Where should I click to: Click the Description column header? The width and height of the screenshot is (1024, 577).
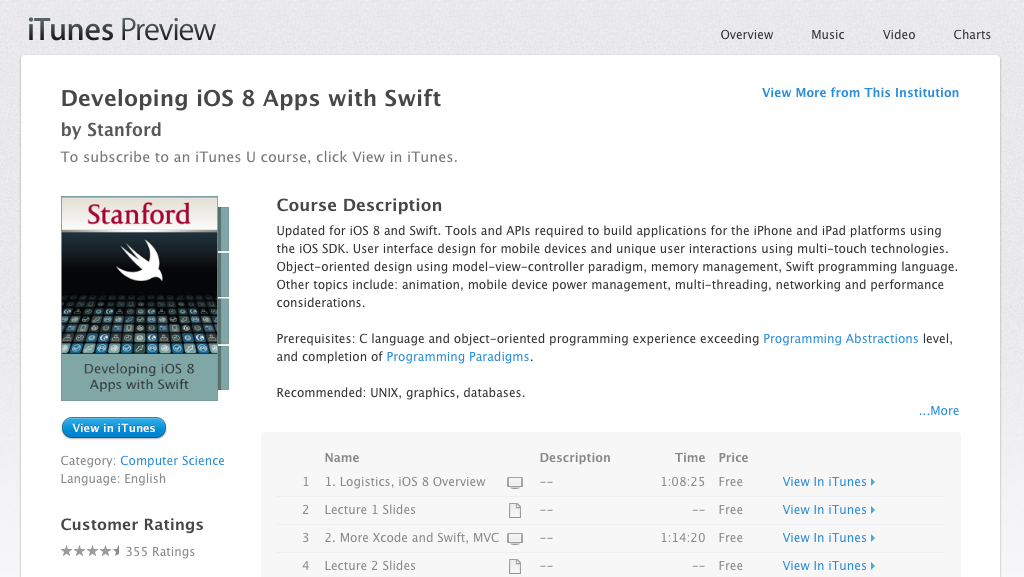coord(575,458)
